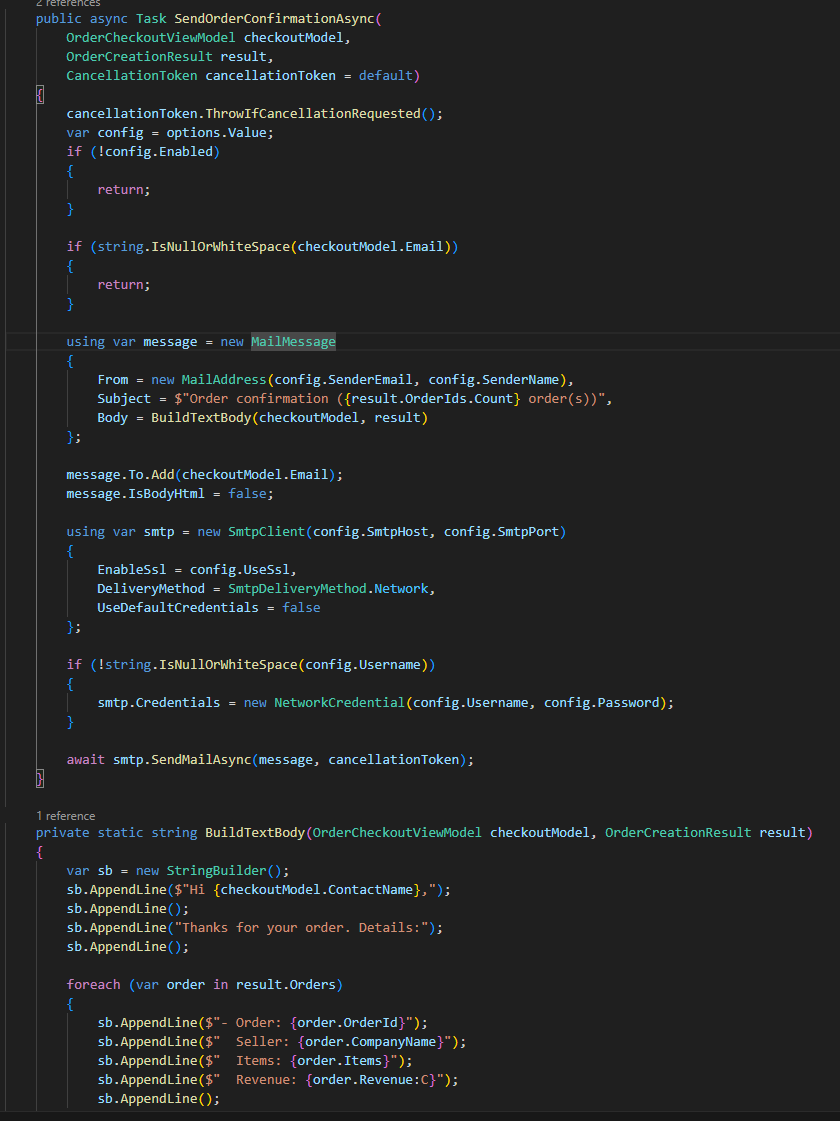Click the highlighted closing brace of SendOrderConfirmationAsync
The width and height of the screenshot is (840, 1121).
tap(40, 778)
